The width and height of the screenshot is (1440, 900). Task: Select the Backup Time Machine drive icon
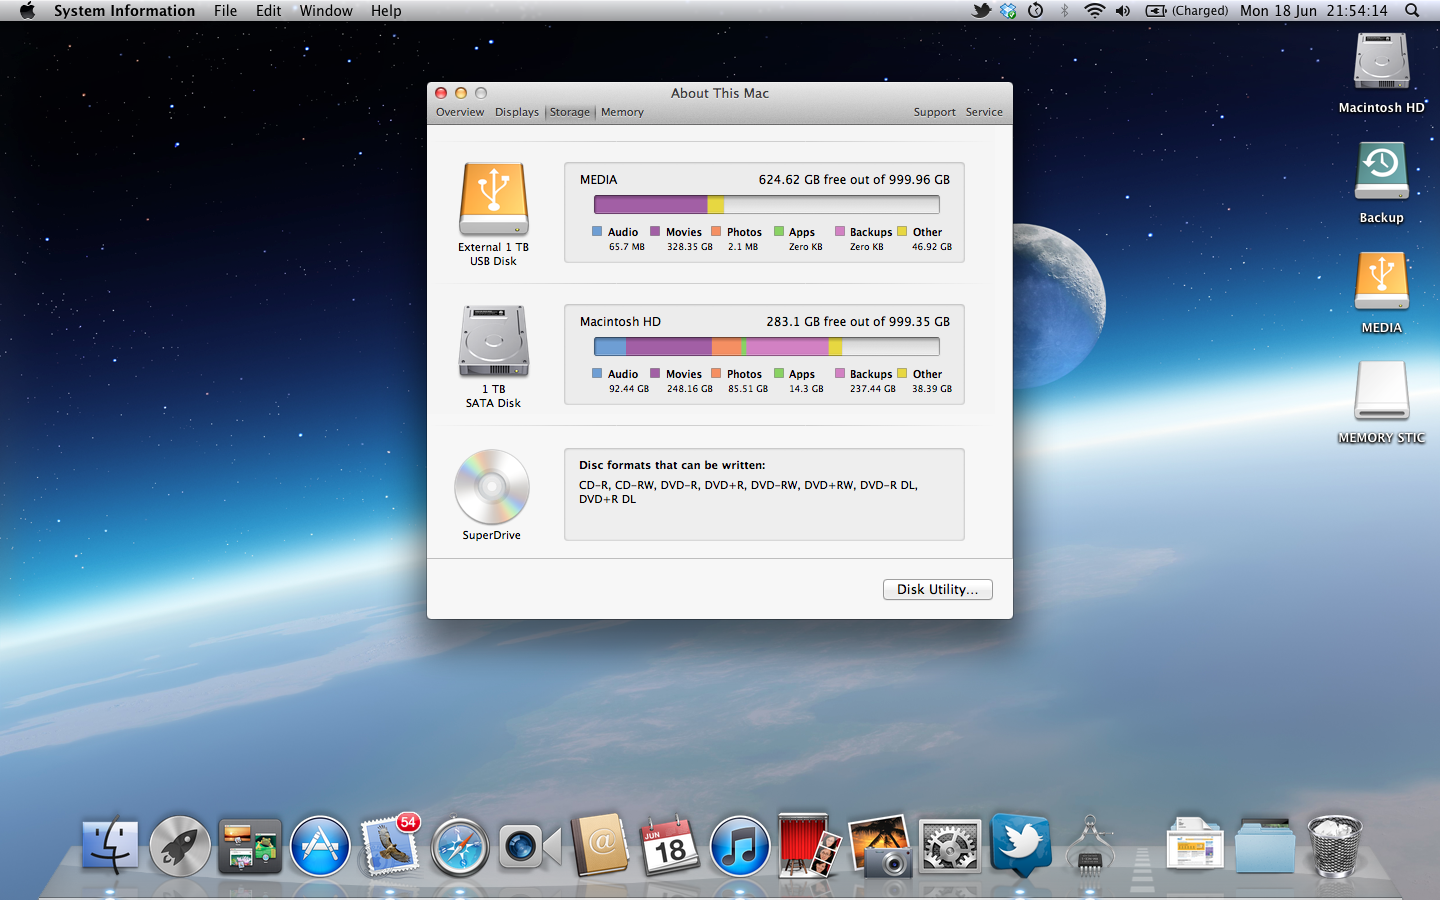pyautogui.click(x=1382, y=171)
